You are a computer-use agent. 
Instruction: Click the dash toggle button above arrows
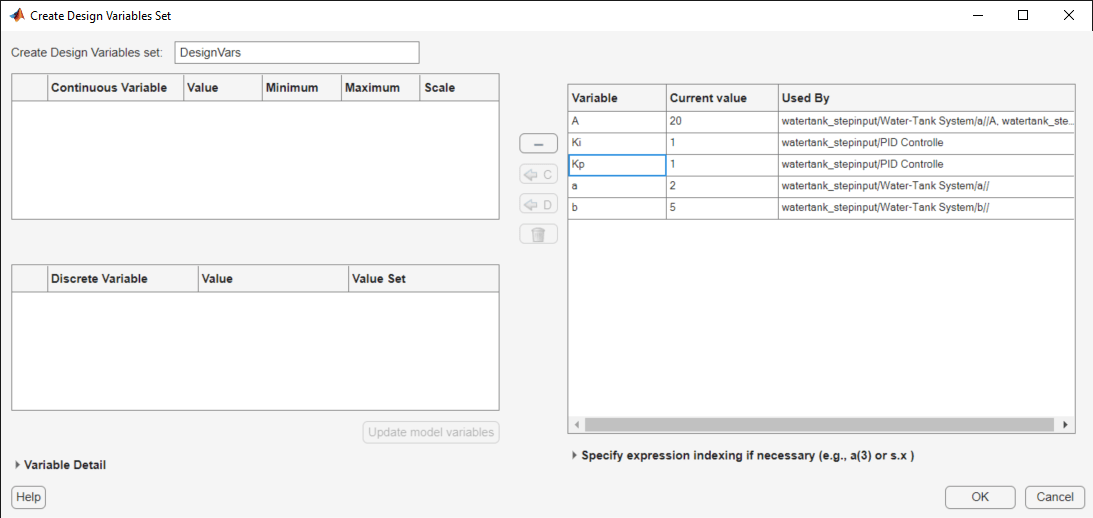tap(538, 145)
